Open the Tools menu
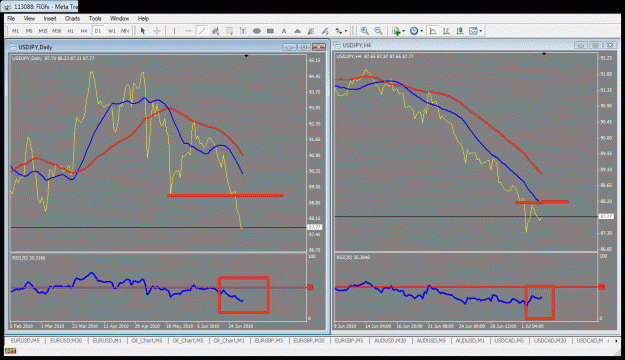Image resolution: width=625 pixels, height=360 pixels. point(95,18)
